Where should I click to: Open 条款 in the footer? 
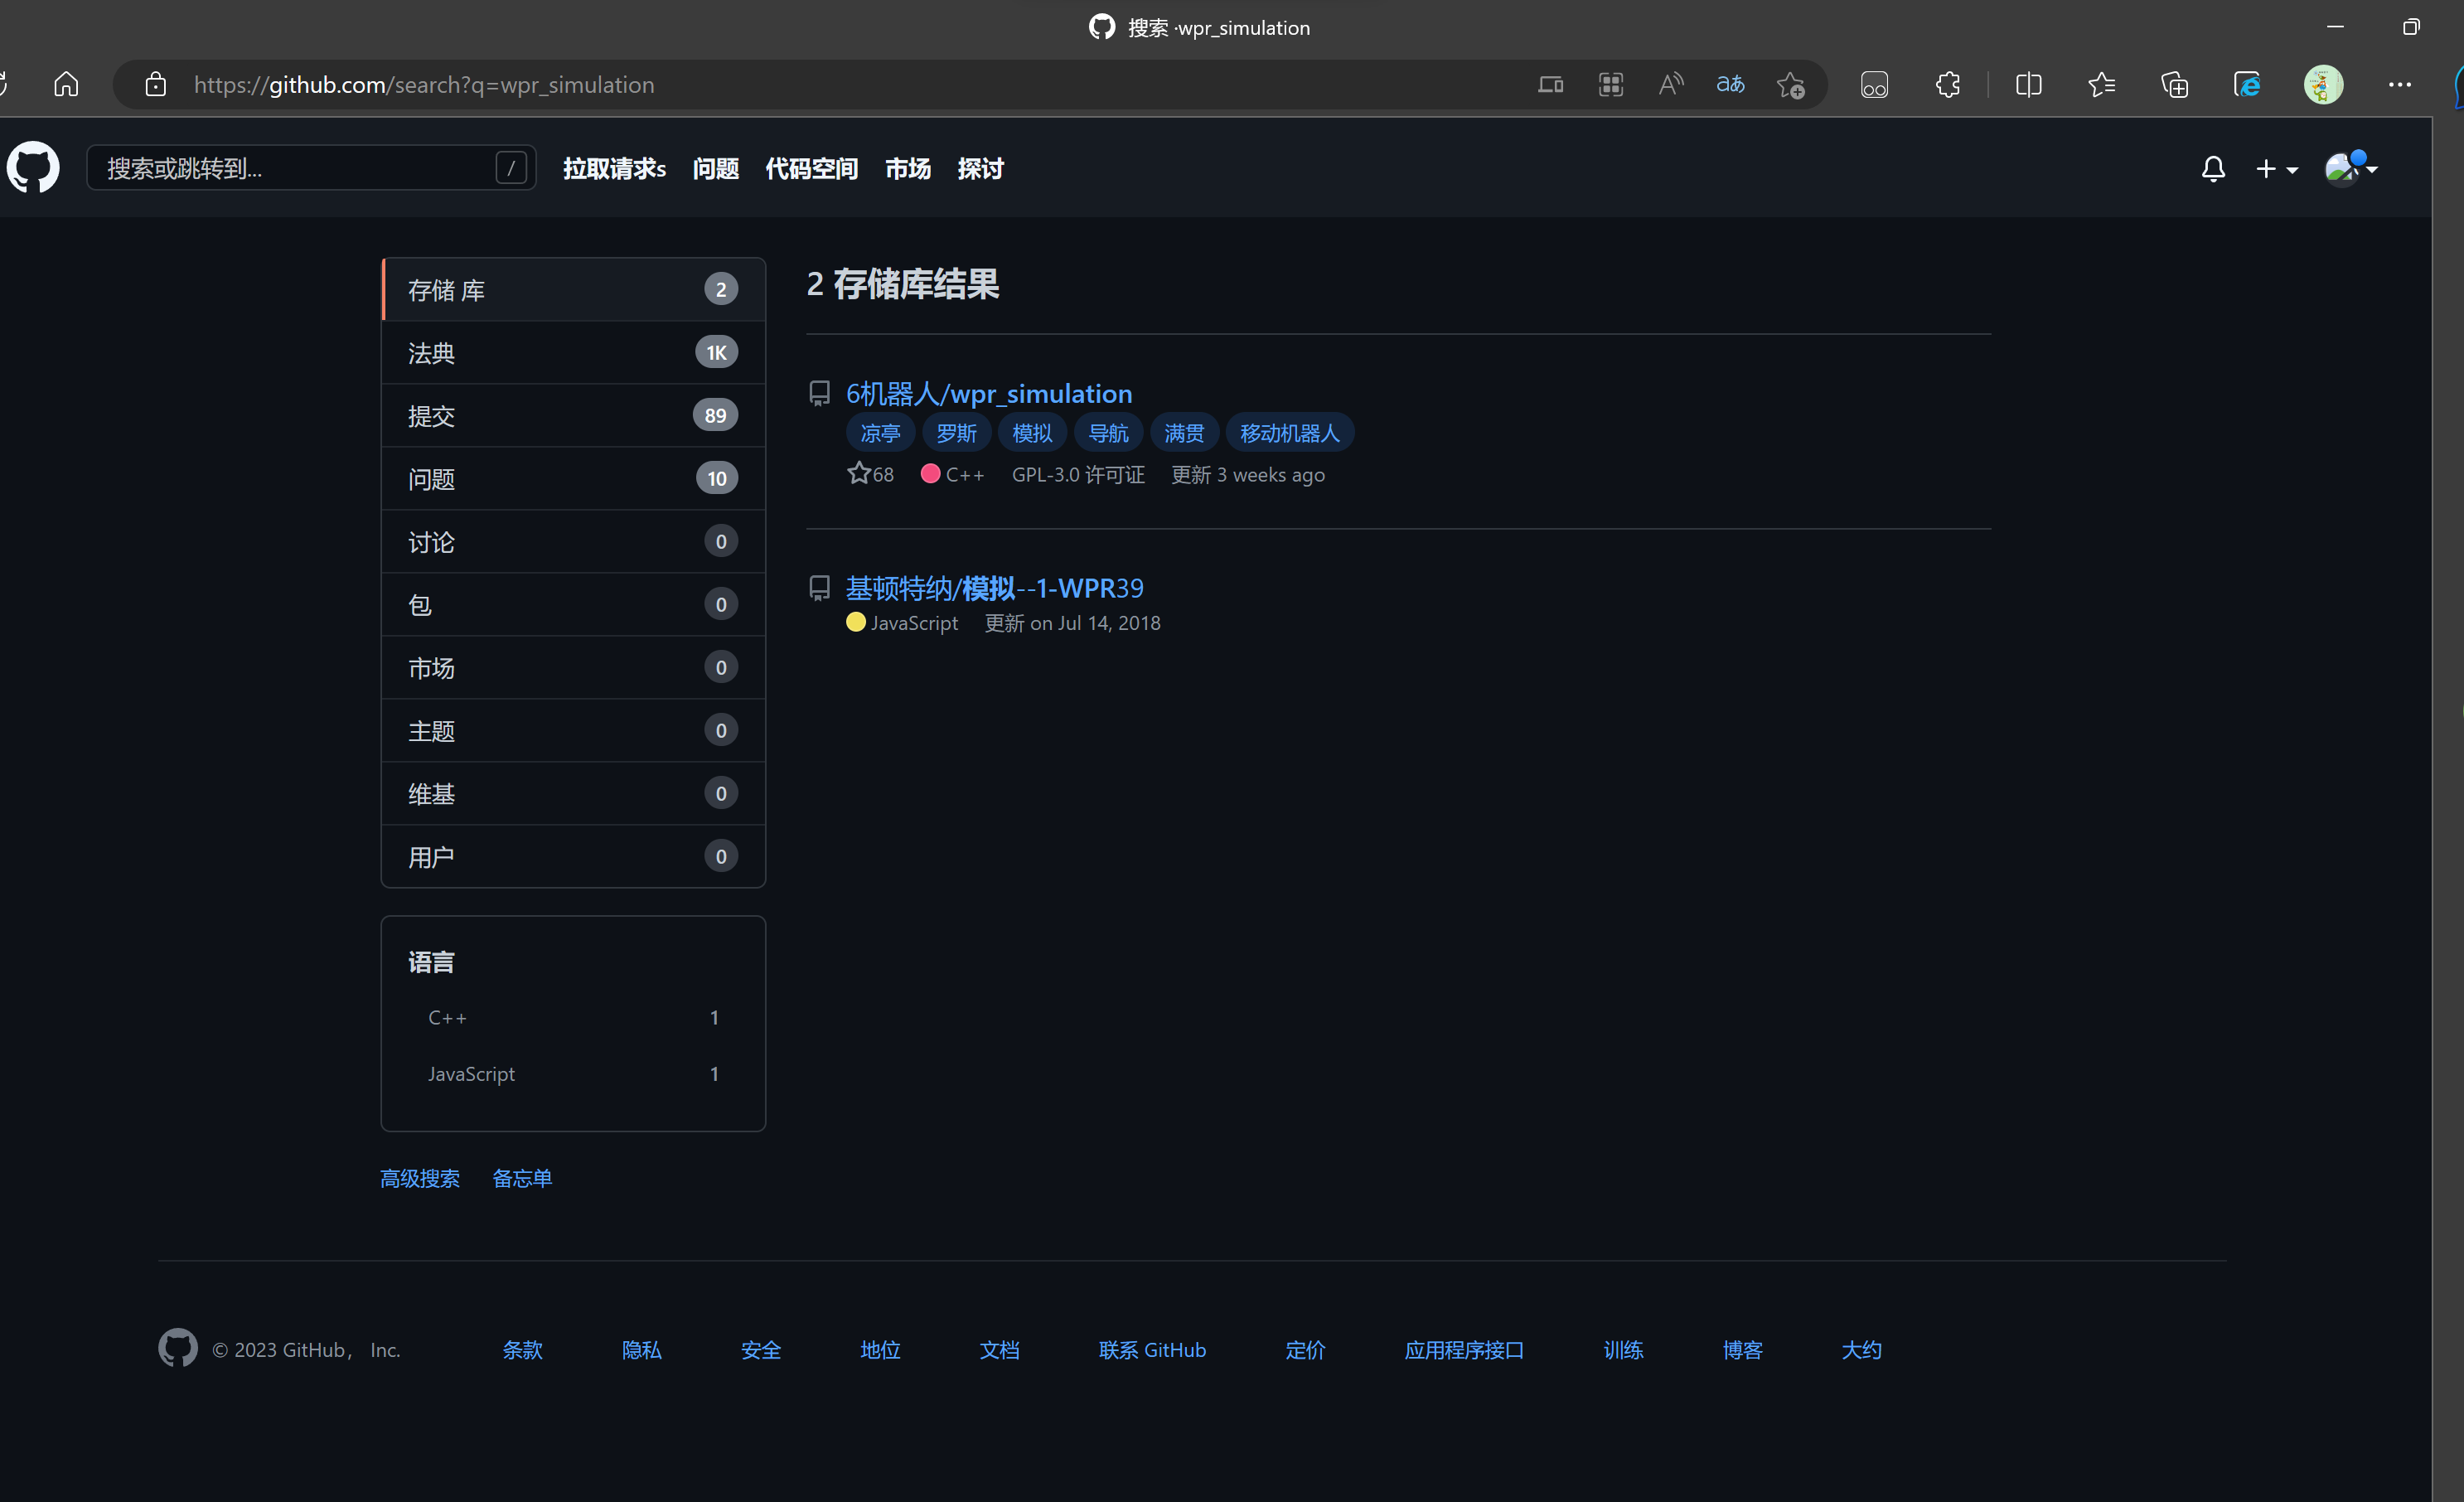click(522, 1349)
